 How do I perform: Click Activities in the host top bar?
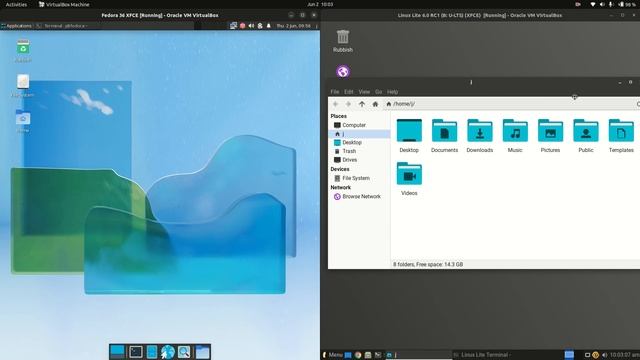tap(16, 4)
